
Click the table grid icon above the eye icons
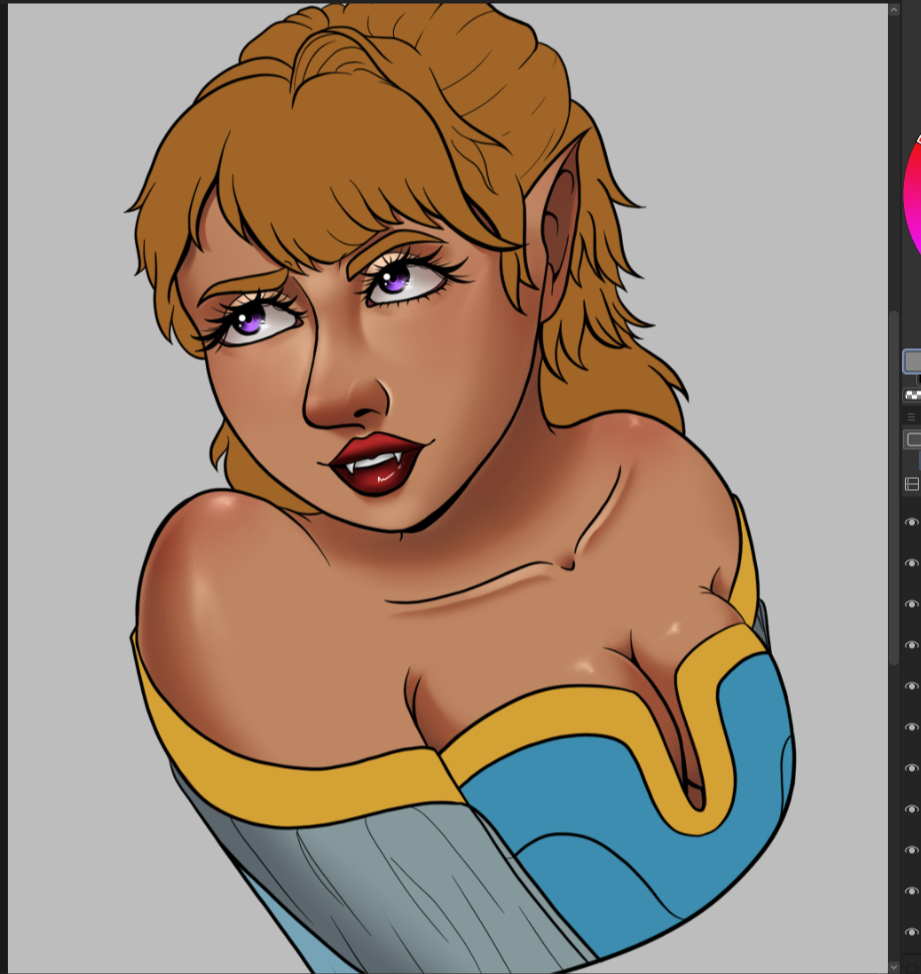[911, 484]
